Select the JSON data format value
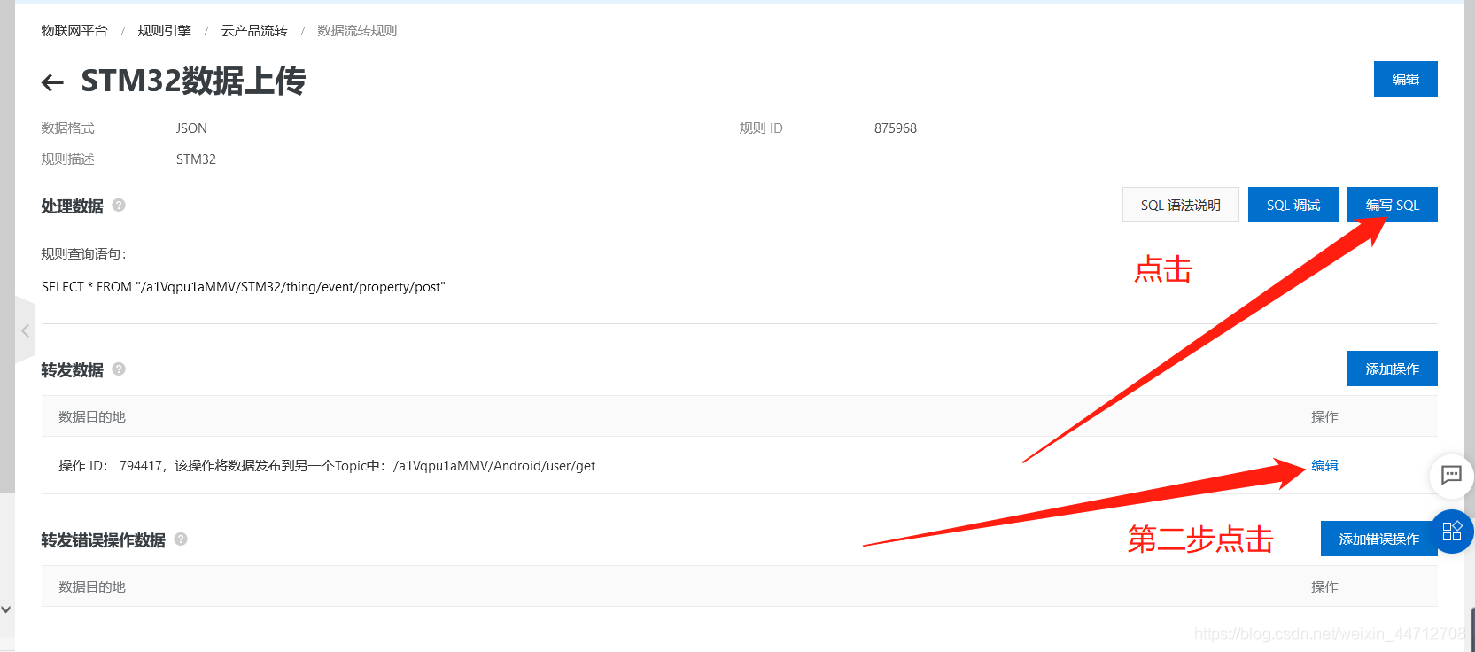 (191, 128)
